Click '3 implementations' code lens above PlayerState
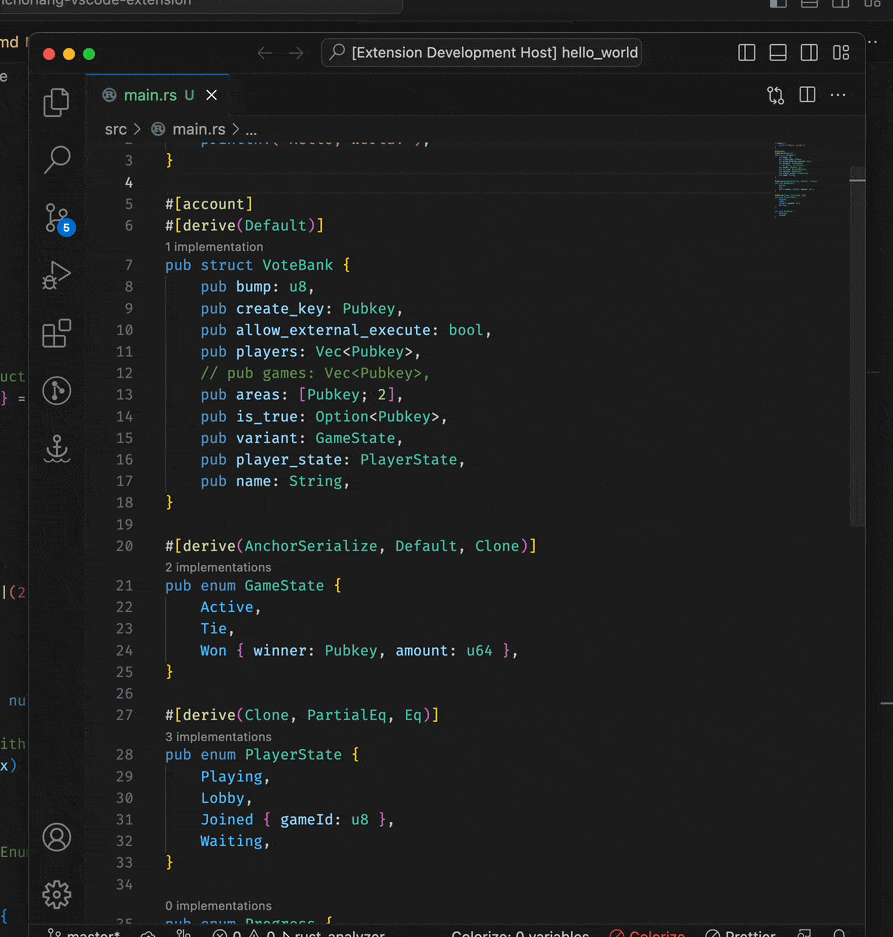This screenshot has height=937, width=893. [x=218, y=737]
